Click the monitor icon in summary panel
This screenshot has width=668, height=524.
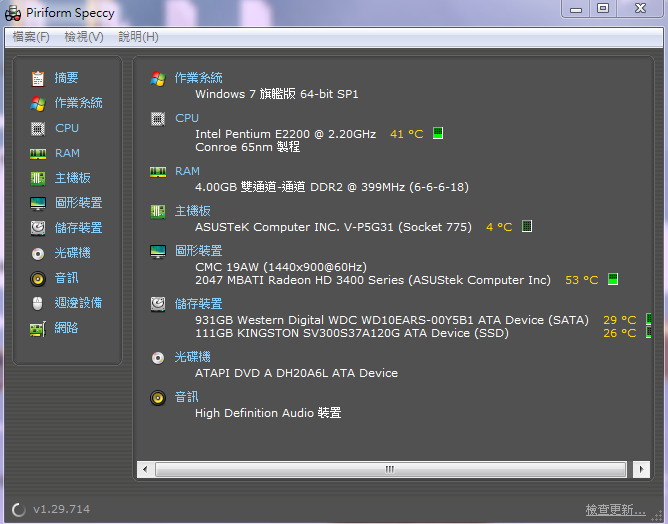point(158,251)
